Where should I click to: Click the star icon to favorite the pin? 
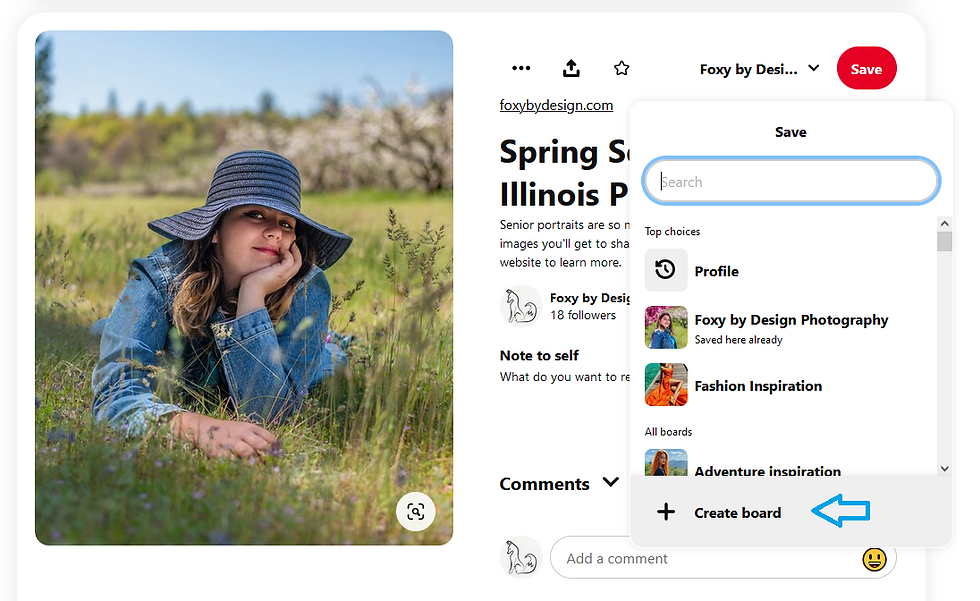pyautogui.click(x=621, y=67)
